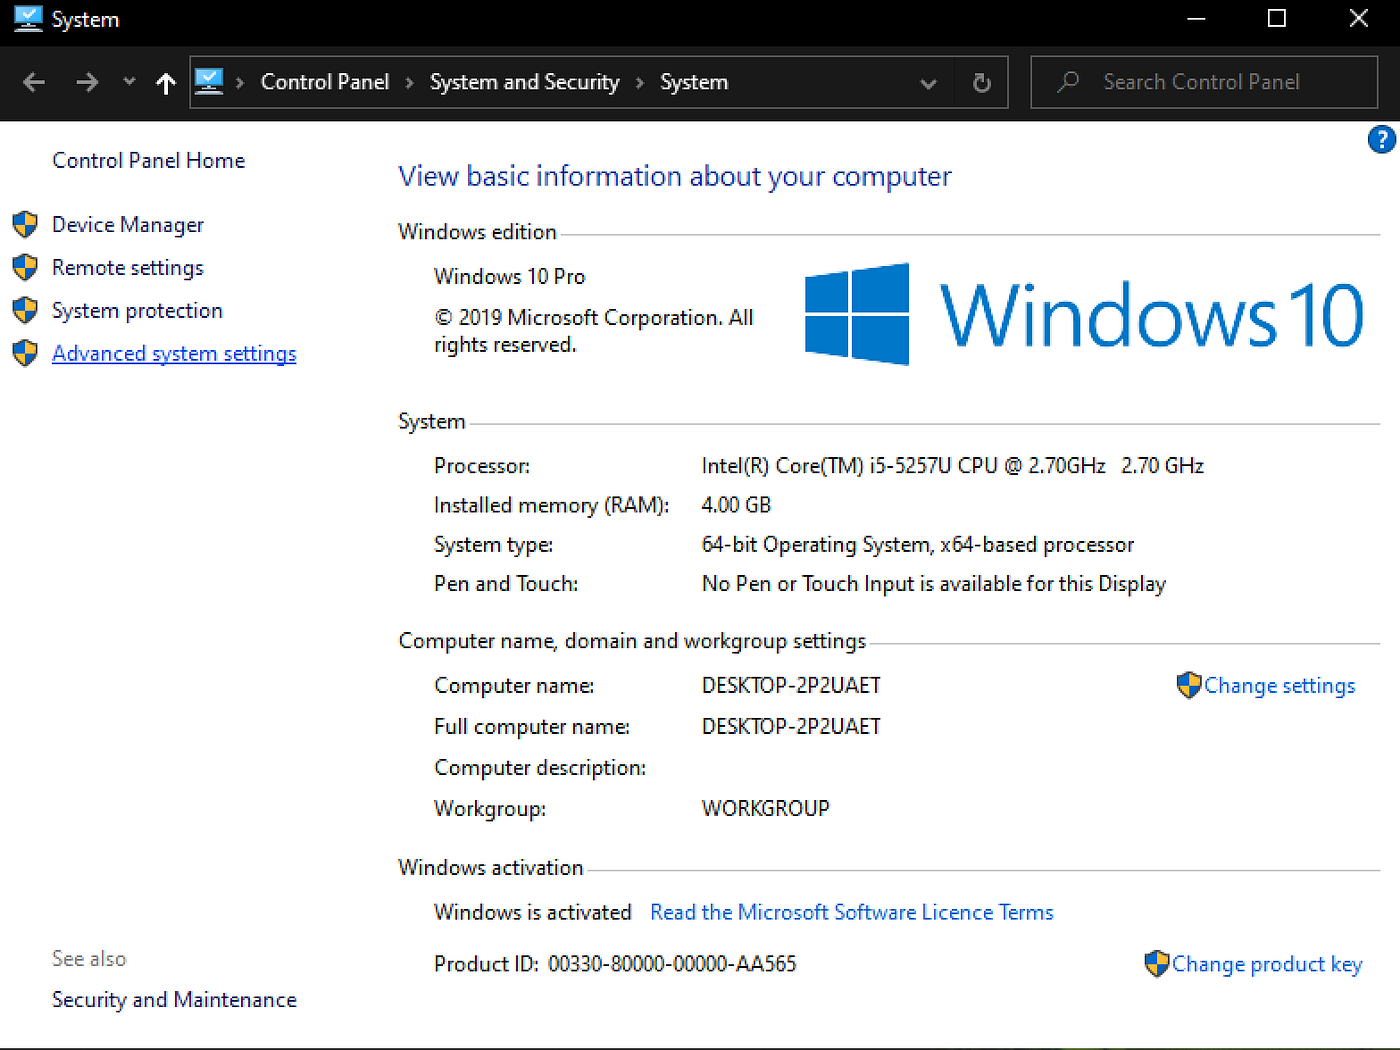Read the Microsoft Software Licence Terms
Screen dimensions: 1400x1050
[x=852, y=912]
